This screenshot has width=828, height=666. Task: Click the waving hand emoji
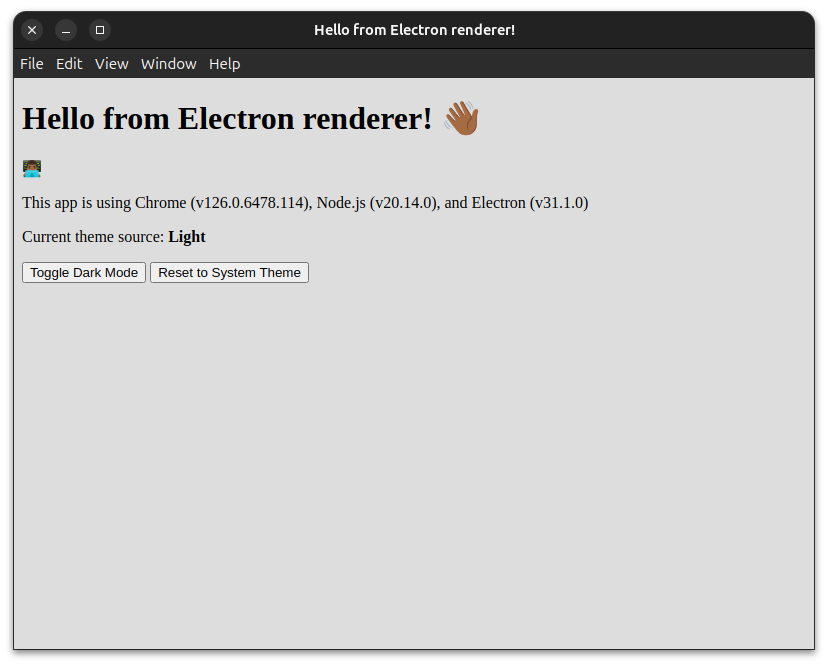(461, 118)
